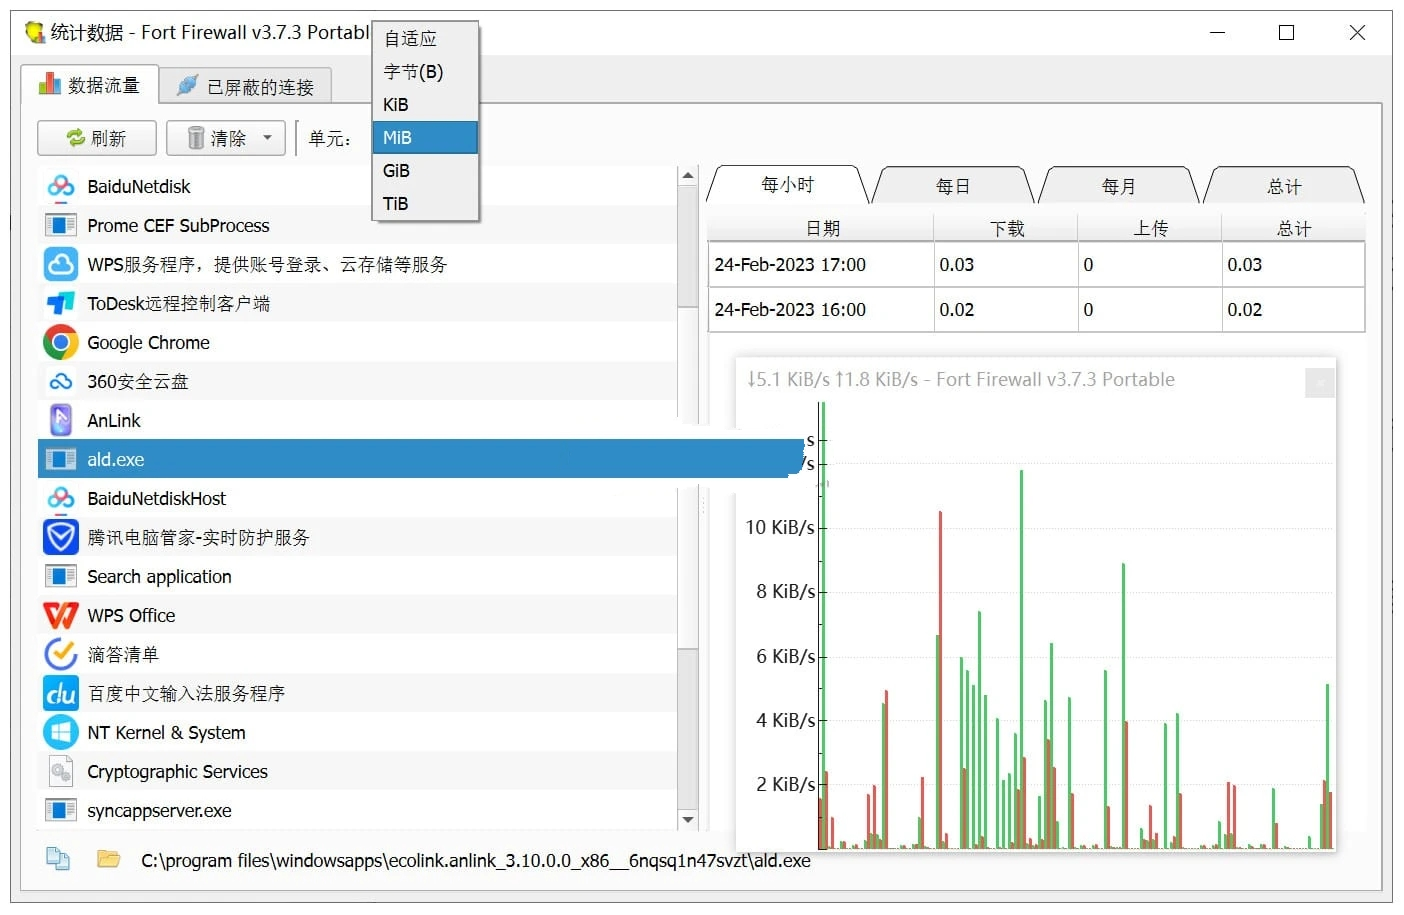The width and height of the screenshot is (1404, 915).
Task: Click the ToDesk remote control icon
Action: [61, 304]
